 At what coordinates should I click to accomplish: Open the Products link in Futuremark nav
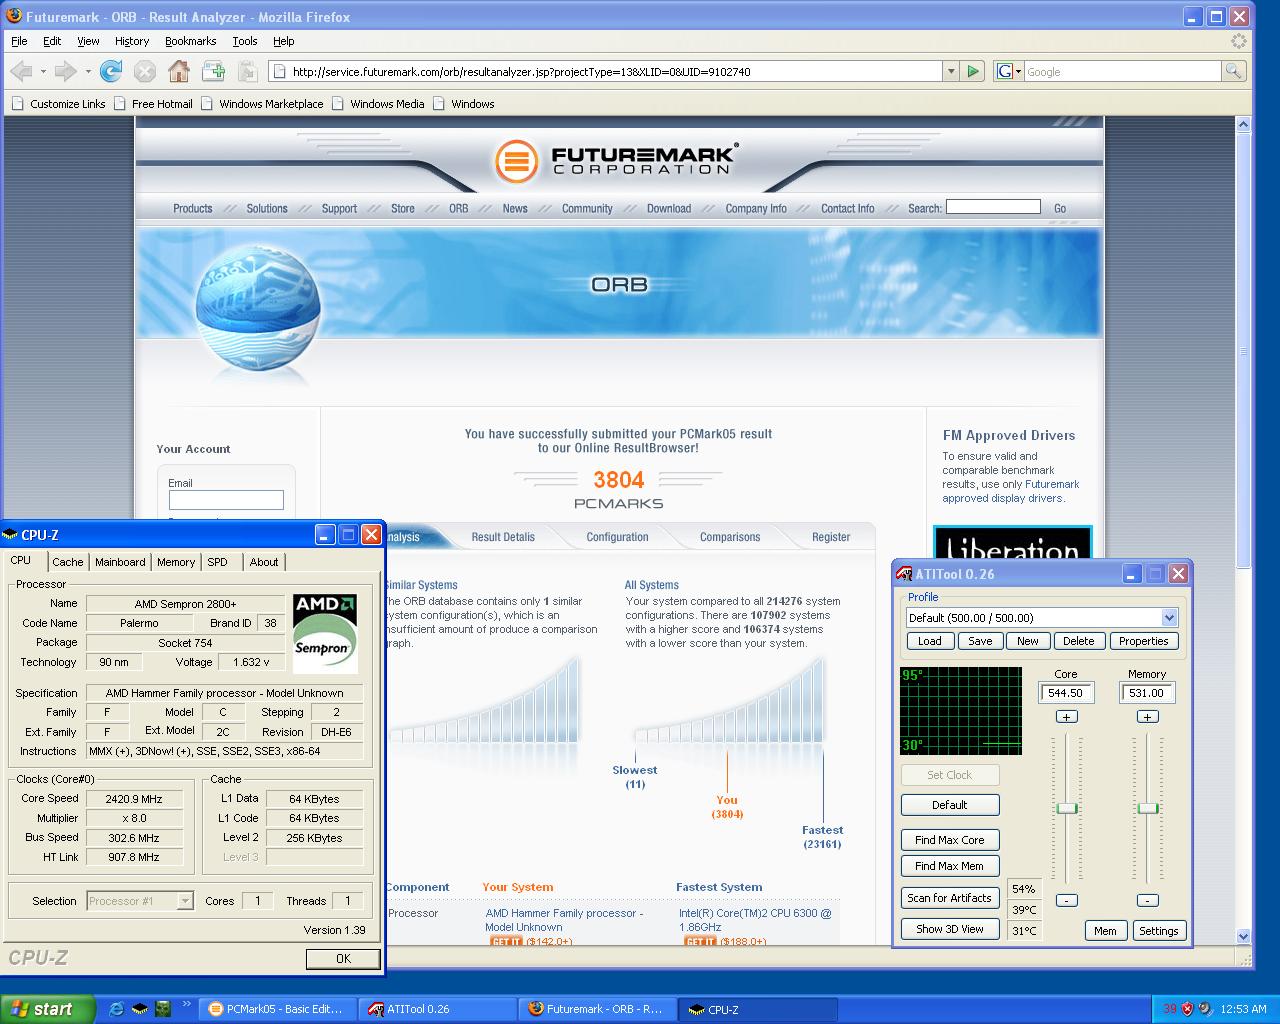pos(192,209)
